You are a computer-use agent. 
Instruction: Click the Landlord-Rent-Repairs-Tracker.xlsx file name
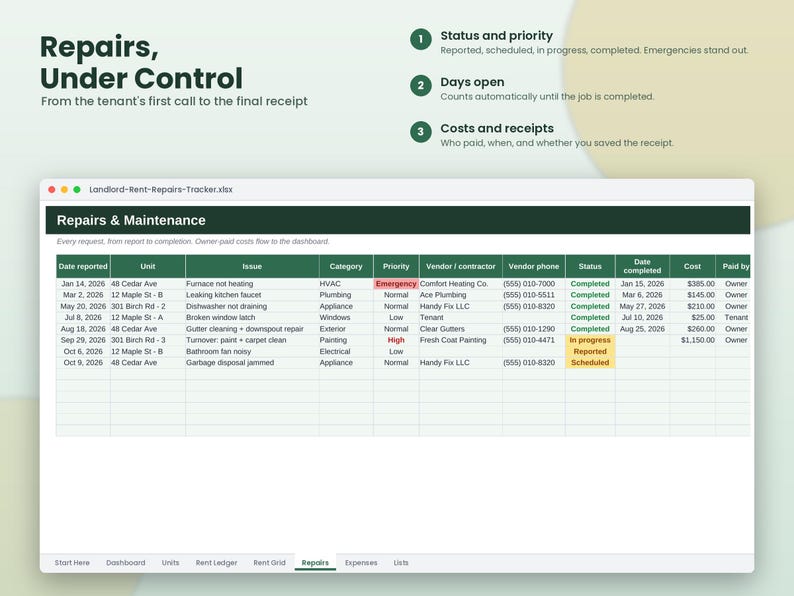tap(161, 189)
